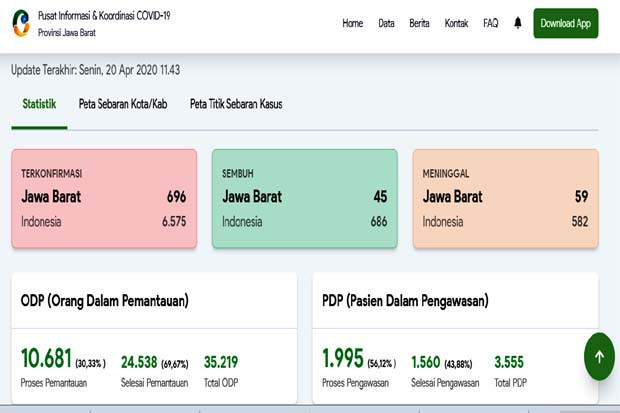Switch to Peta Sebaran Kota/Kab tab
620x413 pixels.
tap(123, 104)
